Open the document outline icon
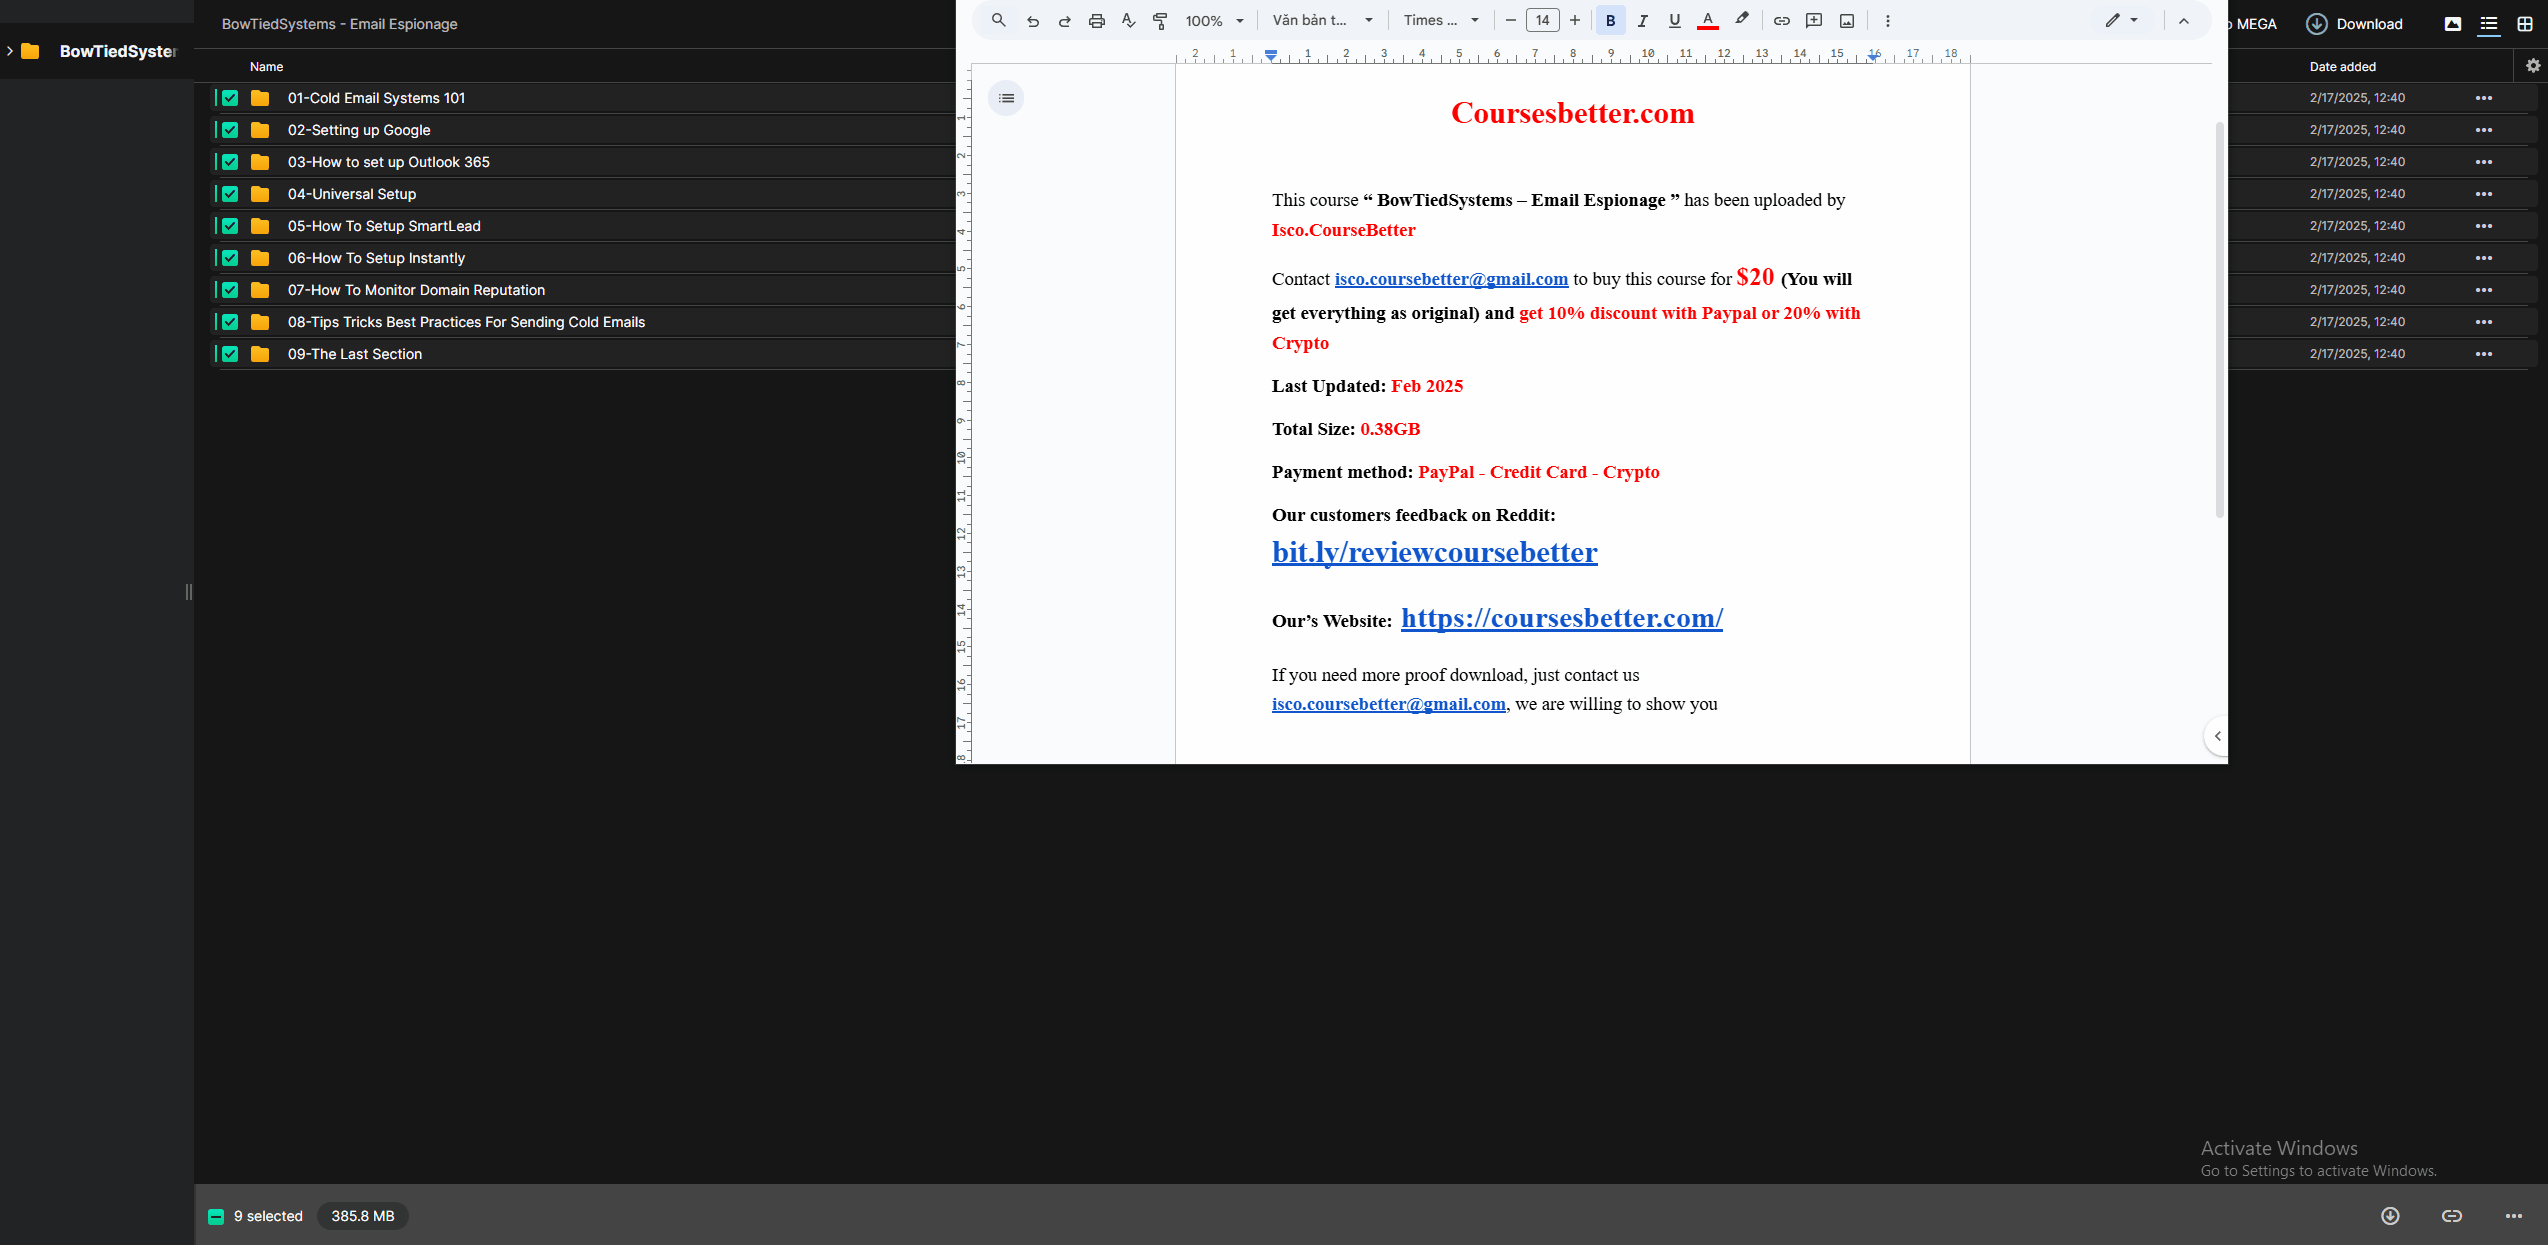The height and width of the screenshot is (1245, 2548). coord(1006,98)
